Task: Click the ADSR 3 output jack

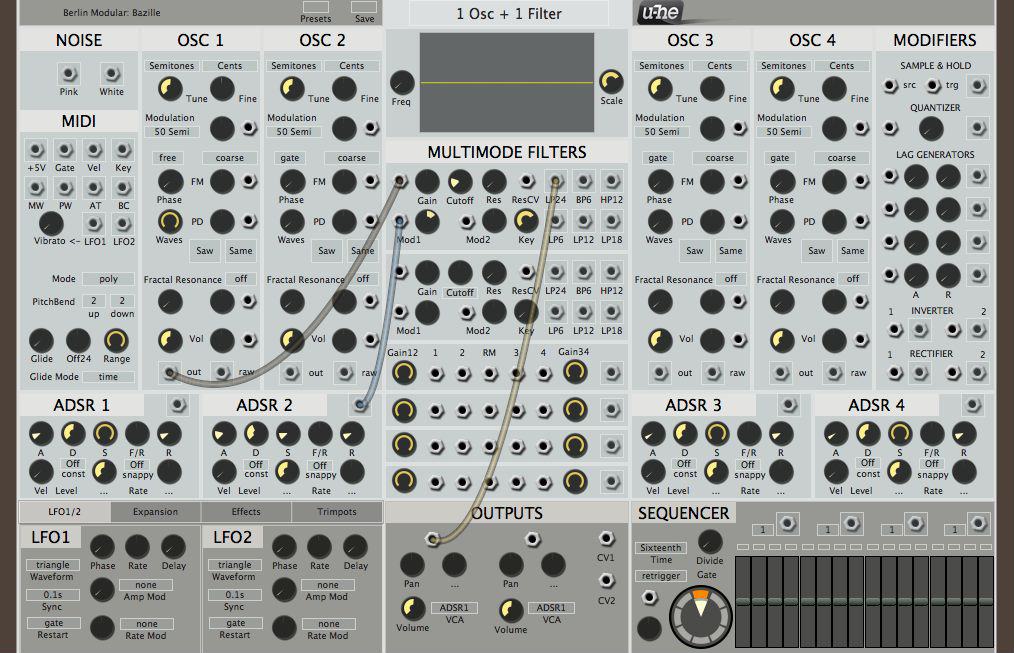Action: point(788,405)
